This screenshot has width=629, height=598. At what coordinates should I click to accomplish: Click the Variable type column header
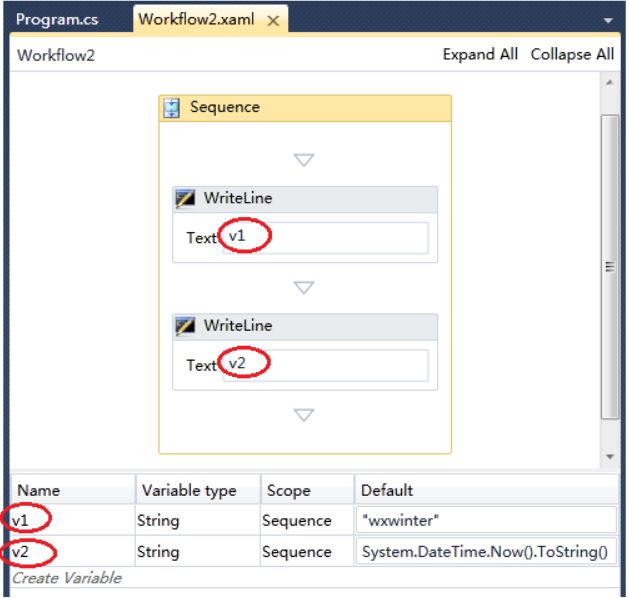[x=198, y=490]
